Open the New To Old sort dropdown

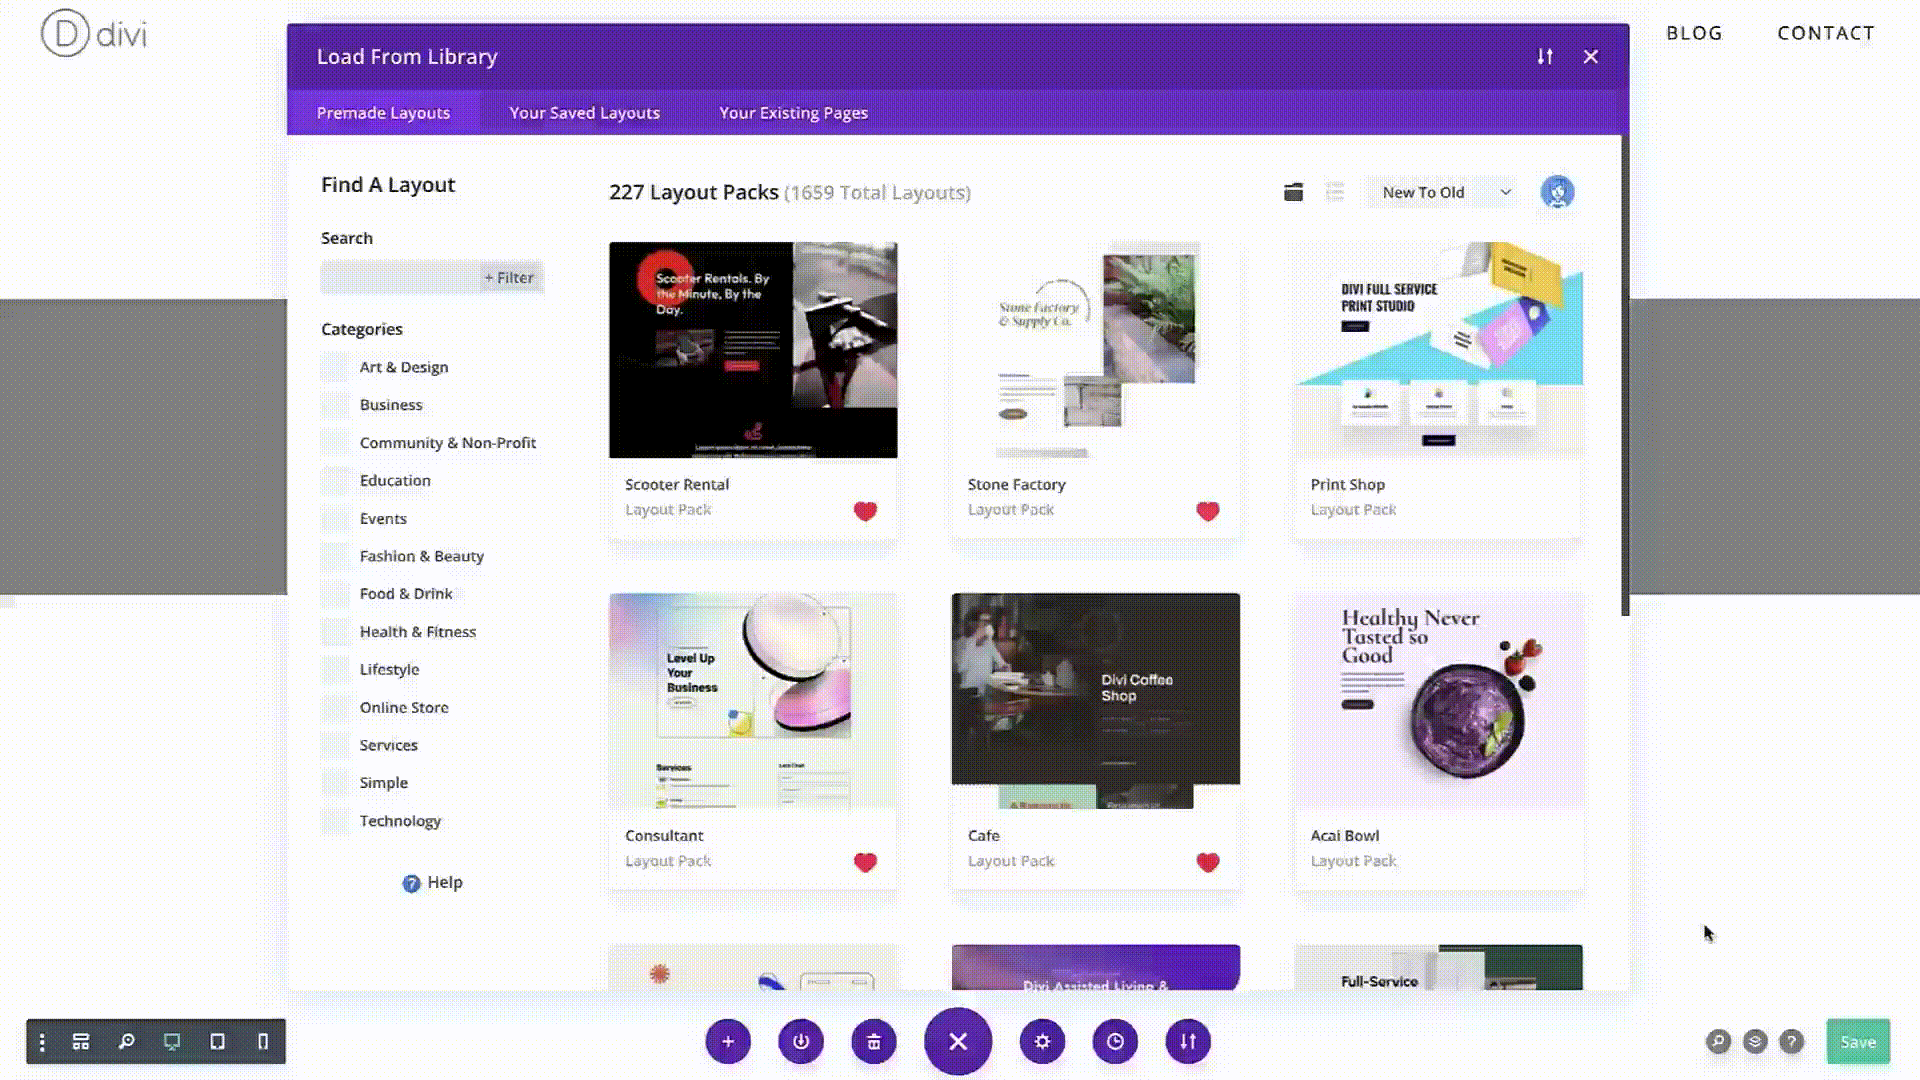click(1444, 192)
